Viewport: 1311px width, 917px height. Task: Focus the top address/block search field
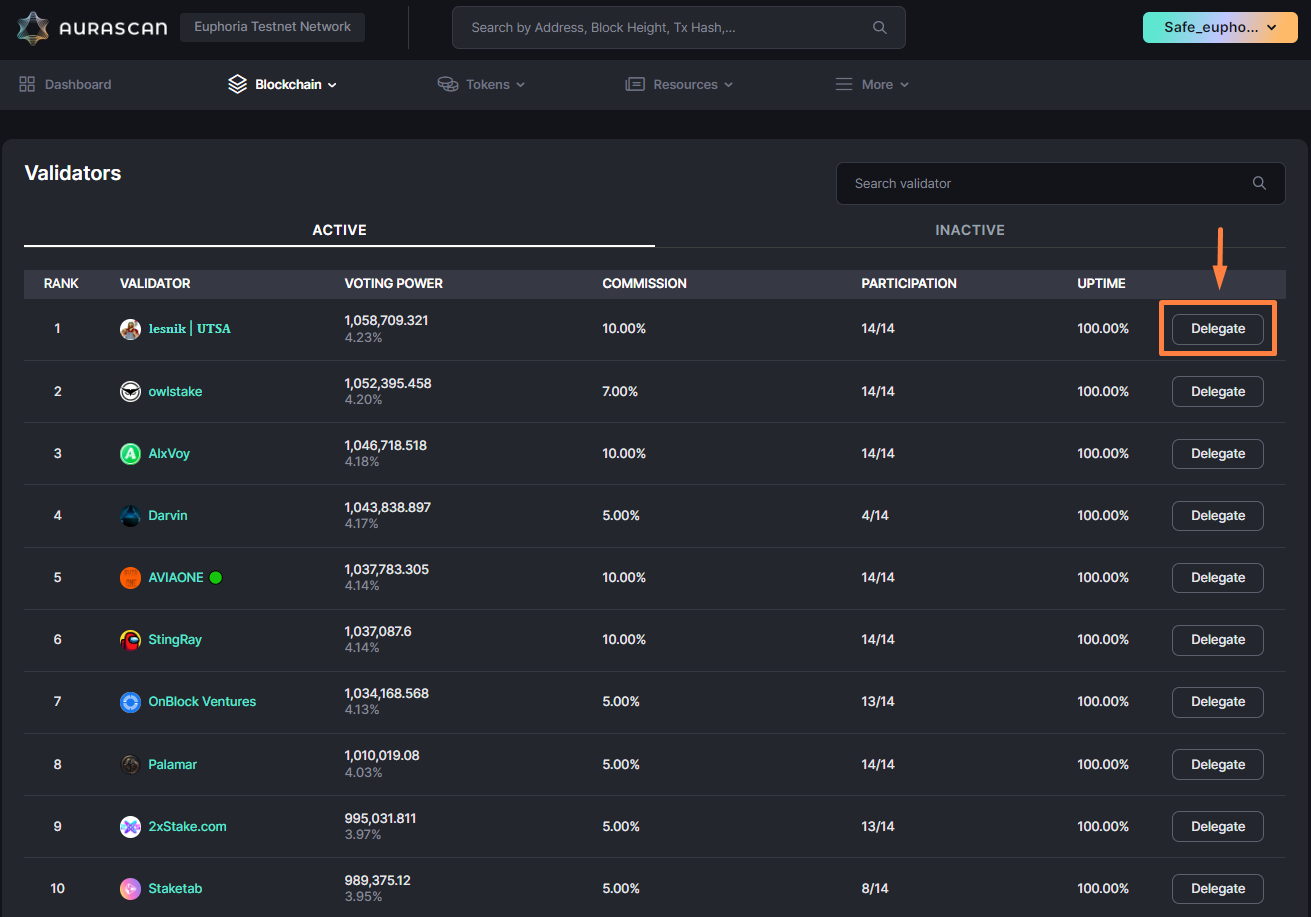point(679,28)
